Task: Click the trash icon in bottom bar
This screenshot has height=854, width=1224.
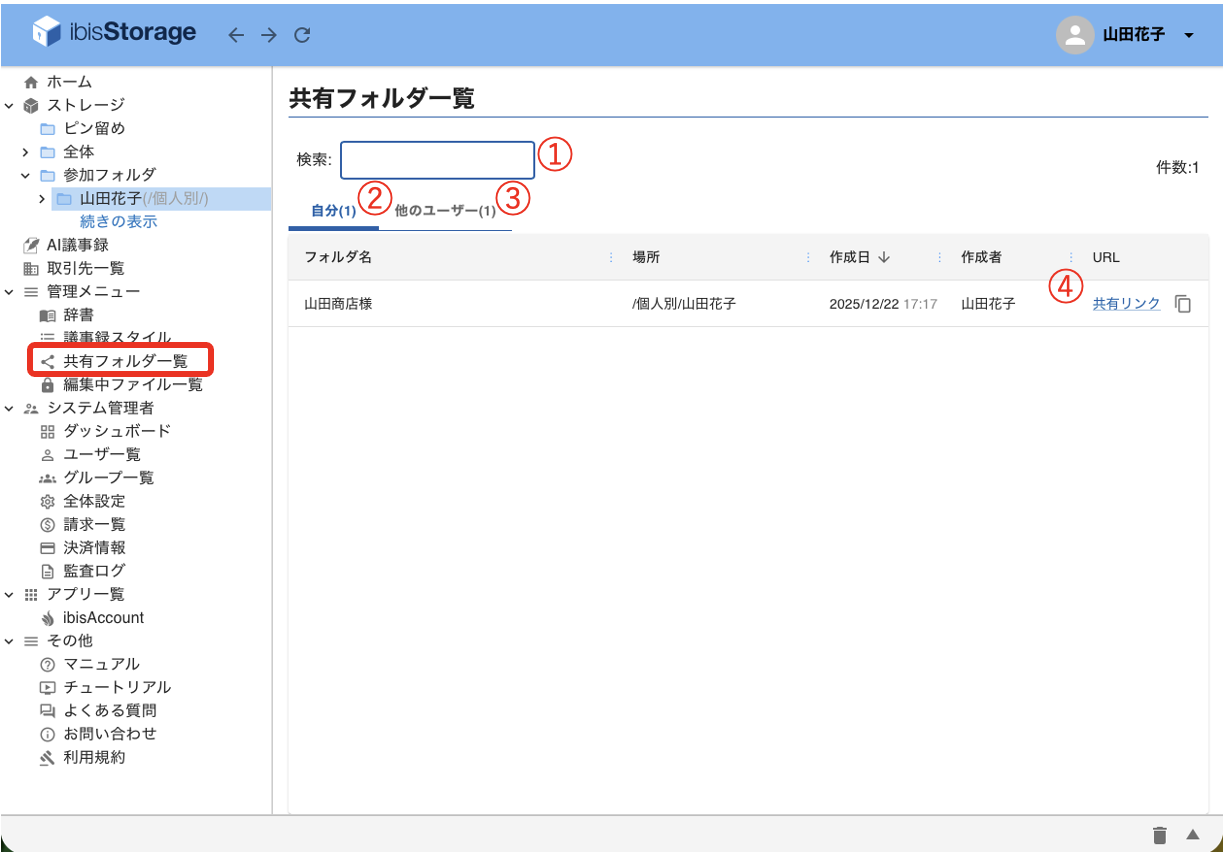Action: [x=1159, y=833]
